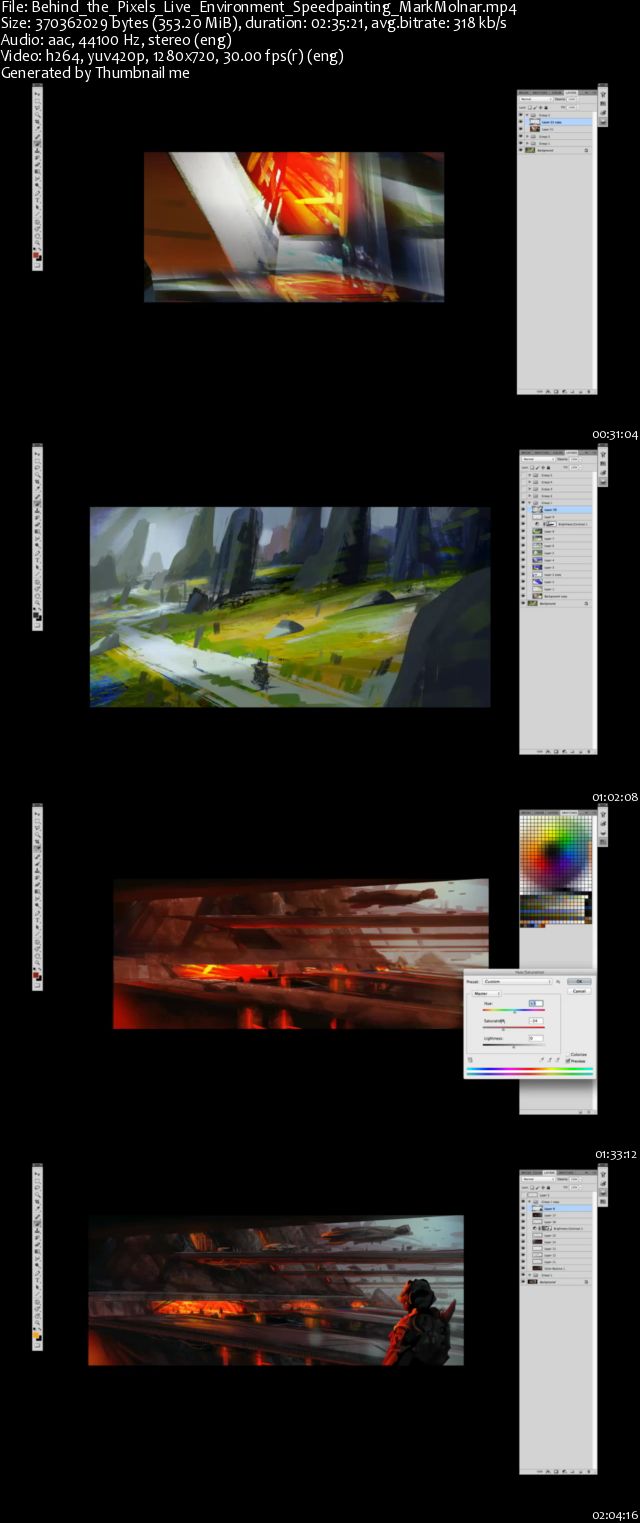
Task: Select the first eyedropper in Hue/Saturation dialog
Action: click(x=542, y=1060)
